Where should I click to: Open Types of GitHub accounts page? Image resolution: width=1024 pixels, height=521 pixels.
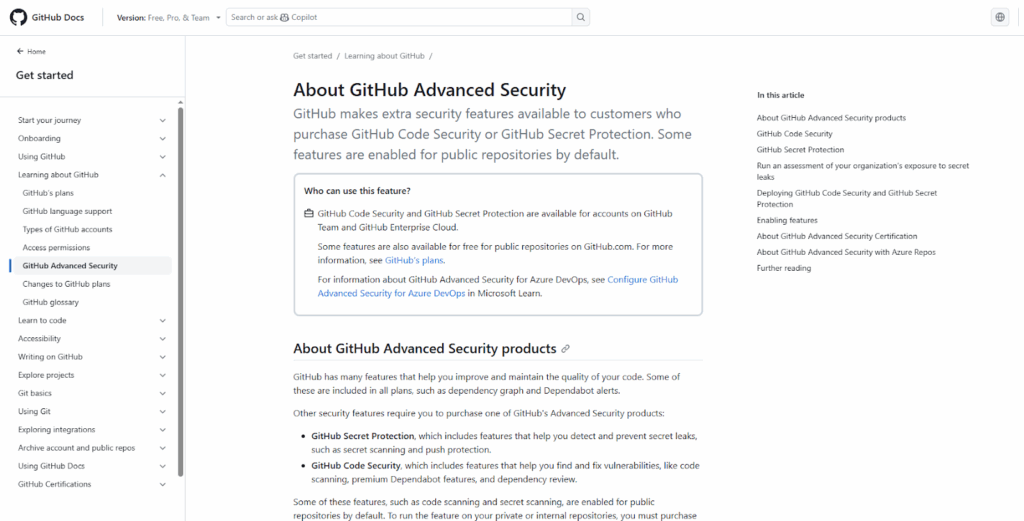[67, 229]
